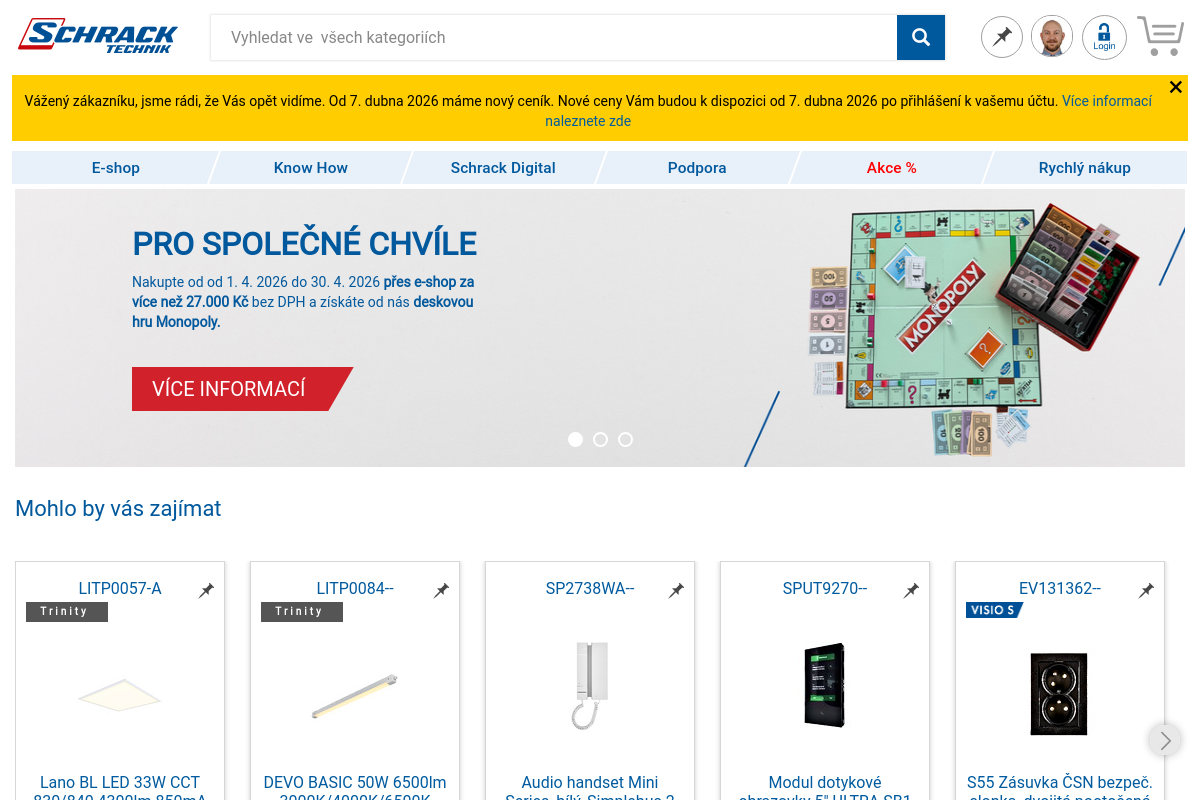Close the yellow price list notice
Image resolution: width=1200 pixels, height=800 pixels.
(x=1176, y=87)
